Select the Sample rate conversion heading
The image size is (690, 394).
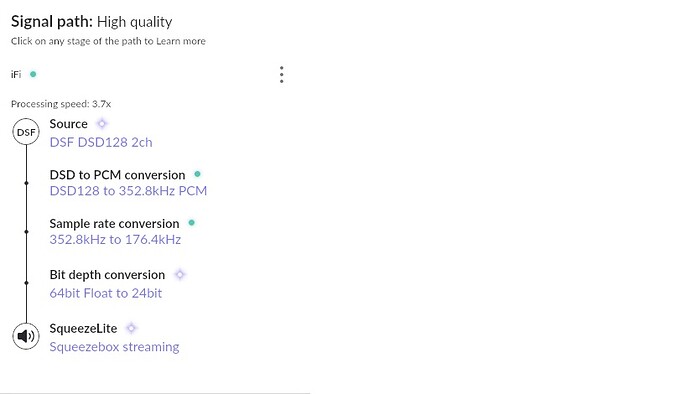click(114, 224)
